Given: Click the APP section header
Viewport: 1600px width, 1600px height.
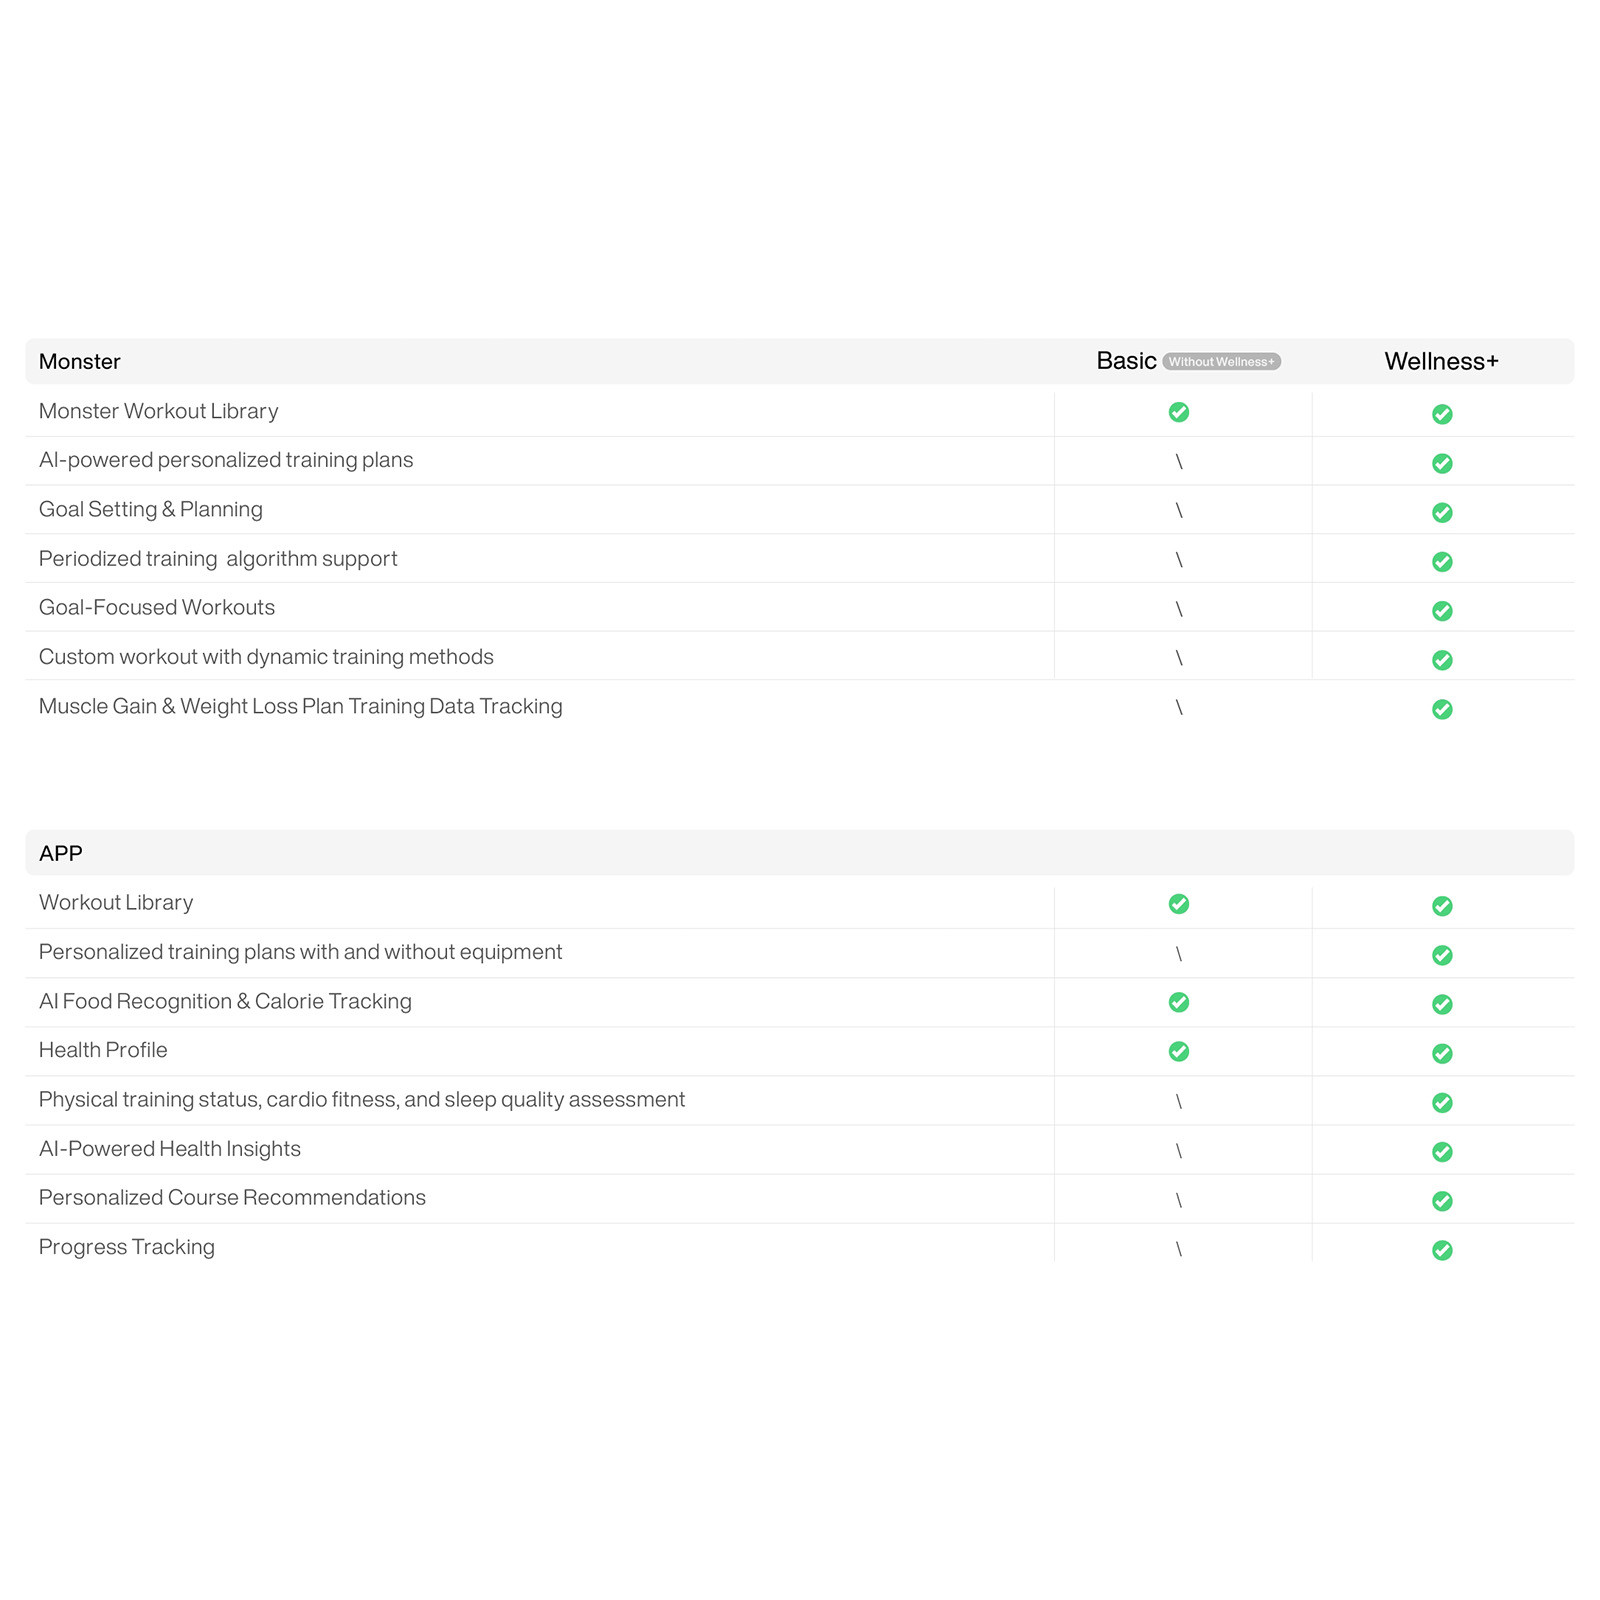Looking at the screenshot, I should (x=61, y=853).
